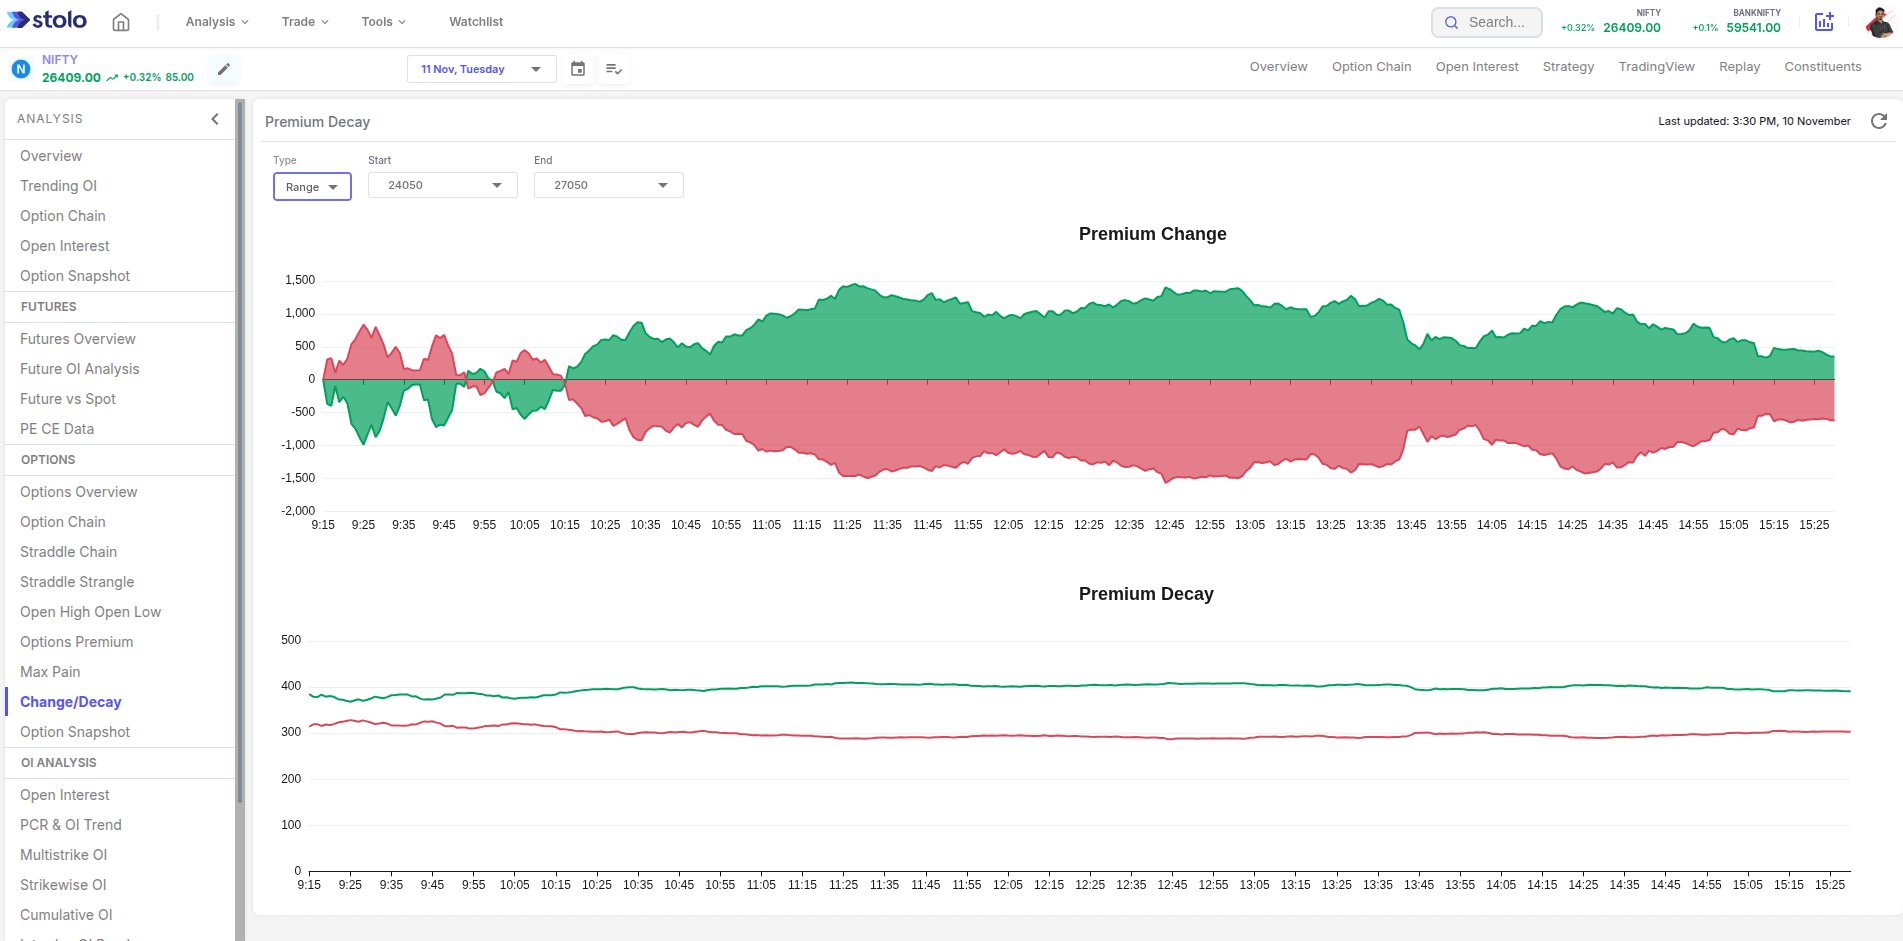
Task: Click the Stolo home icon
Action: (121, 22)
